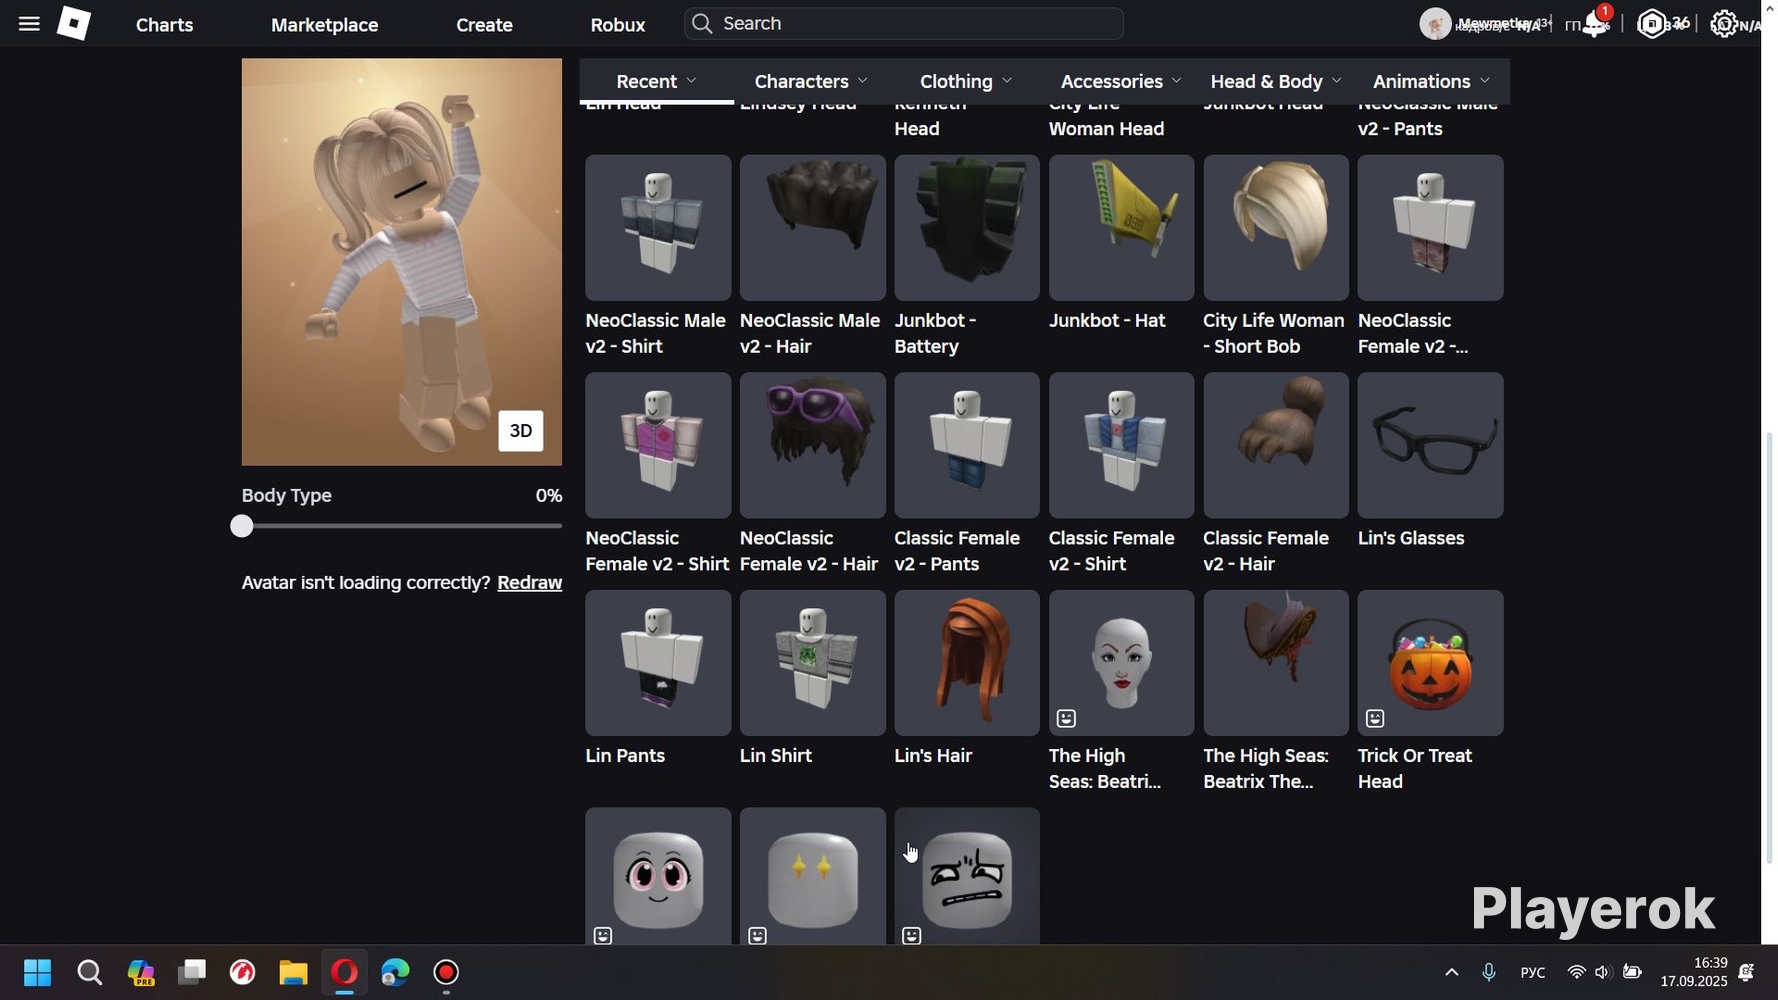Click the page vertical scrollbar
The height and width of the screenshot is (1000, 1778).
tap(1769, 647)
